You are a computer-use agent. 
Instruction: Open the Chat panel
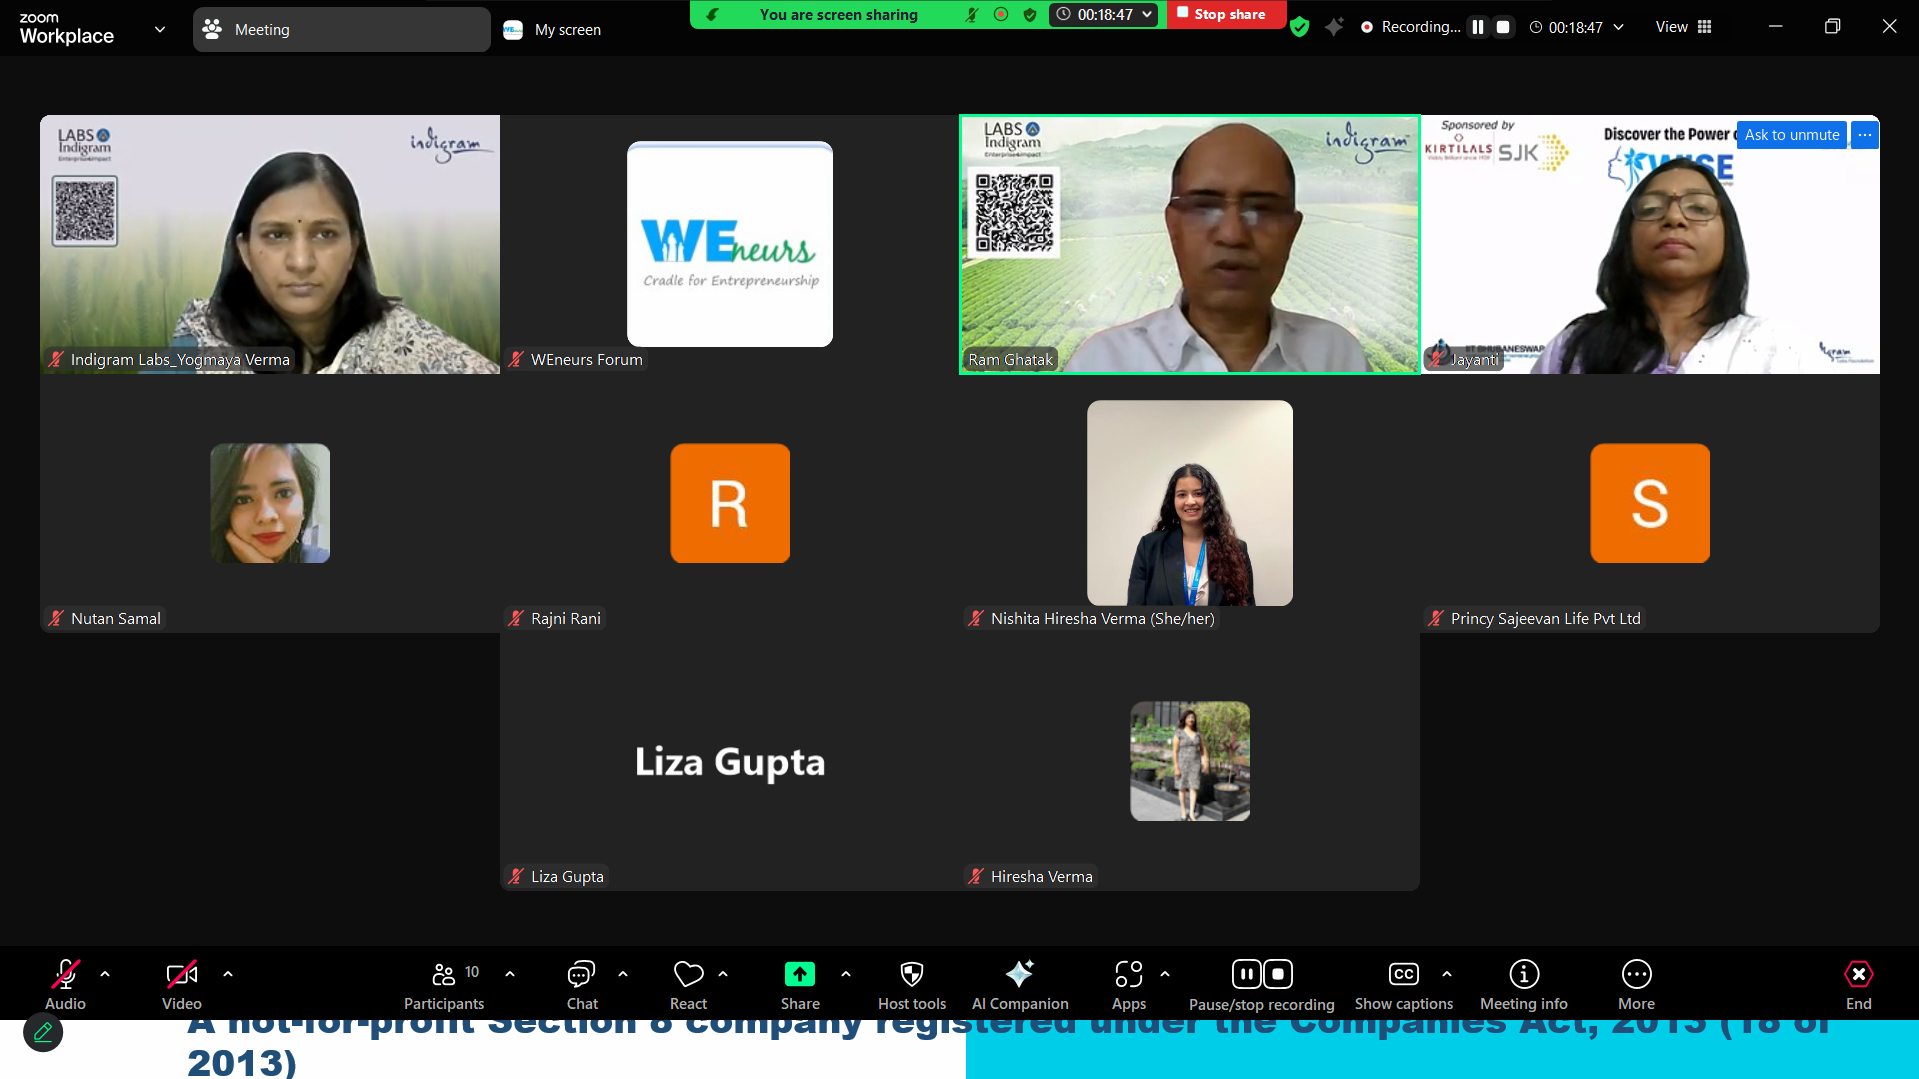581,985
